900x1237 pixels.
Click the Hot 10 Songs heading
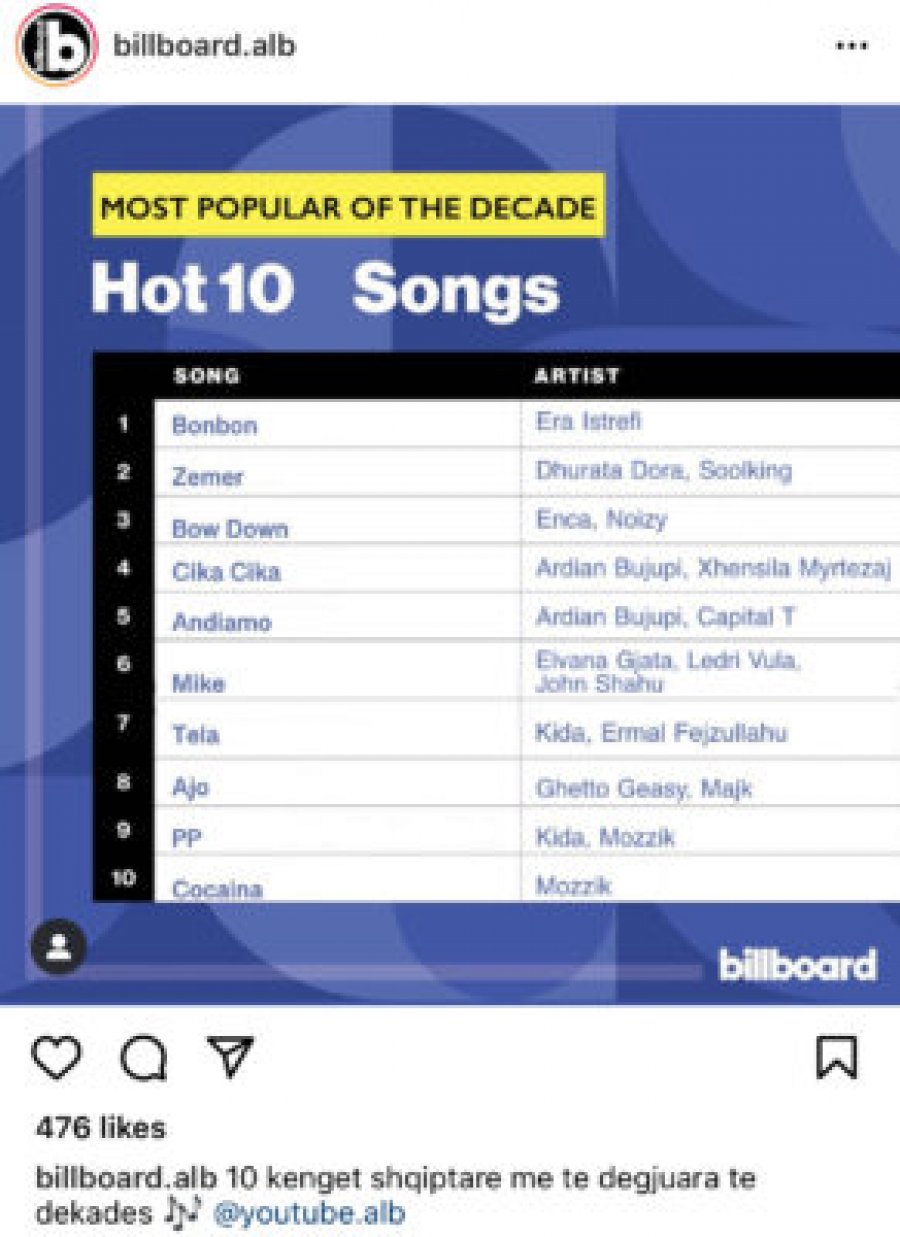[x=325, y=289]
